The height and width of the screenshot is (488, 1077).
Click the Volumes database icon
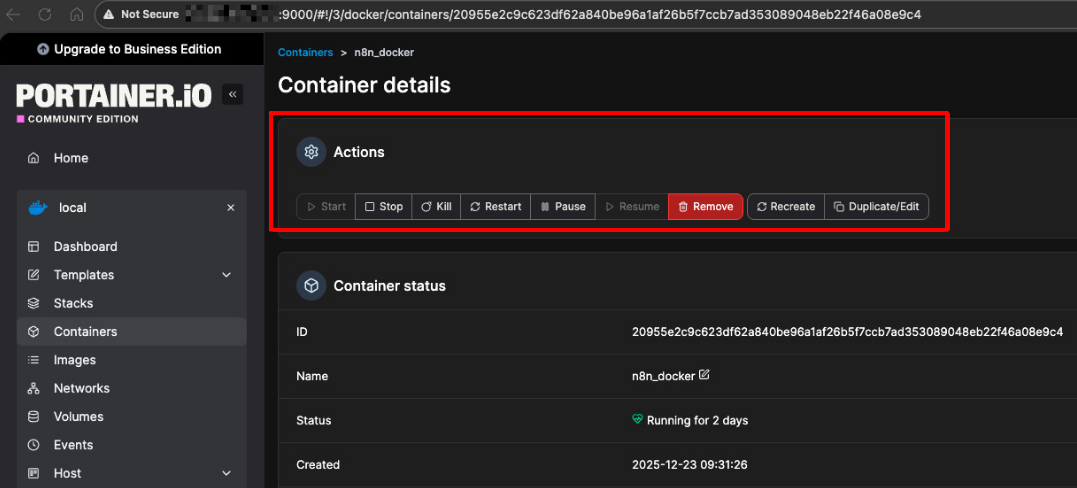click(x=33, y=417)
